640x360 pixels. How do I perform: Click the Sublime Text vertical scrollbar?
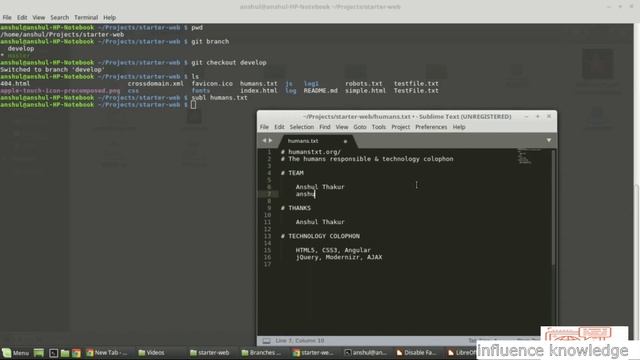click(x=553, y=208)
